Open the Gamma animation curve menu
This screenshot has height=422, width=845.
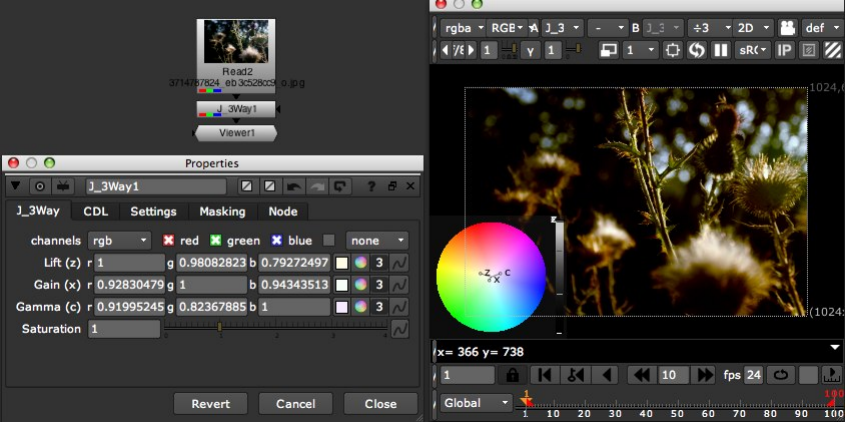[x=399, y=307]
